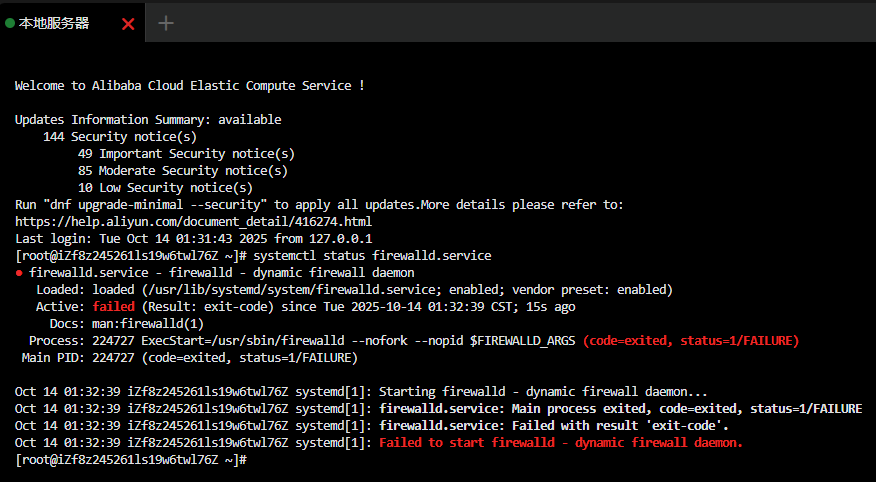Screen dimensions: 876x482
Task: Click the "Failed with result 'exit-code'" log line
Action: 554,425
